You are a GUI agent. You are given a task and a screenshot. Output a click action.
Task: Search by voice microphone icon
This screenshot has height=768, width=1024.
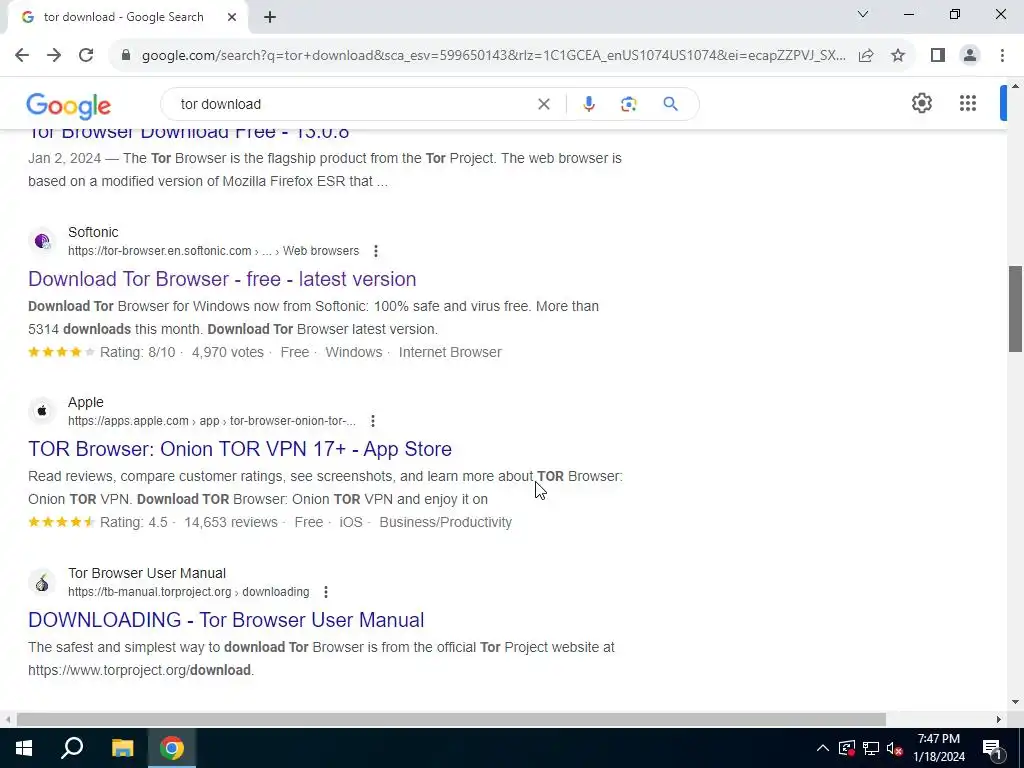[x=588, y=104]
